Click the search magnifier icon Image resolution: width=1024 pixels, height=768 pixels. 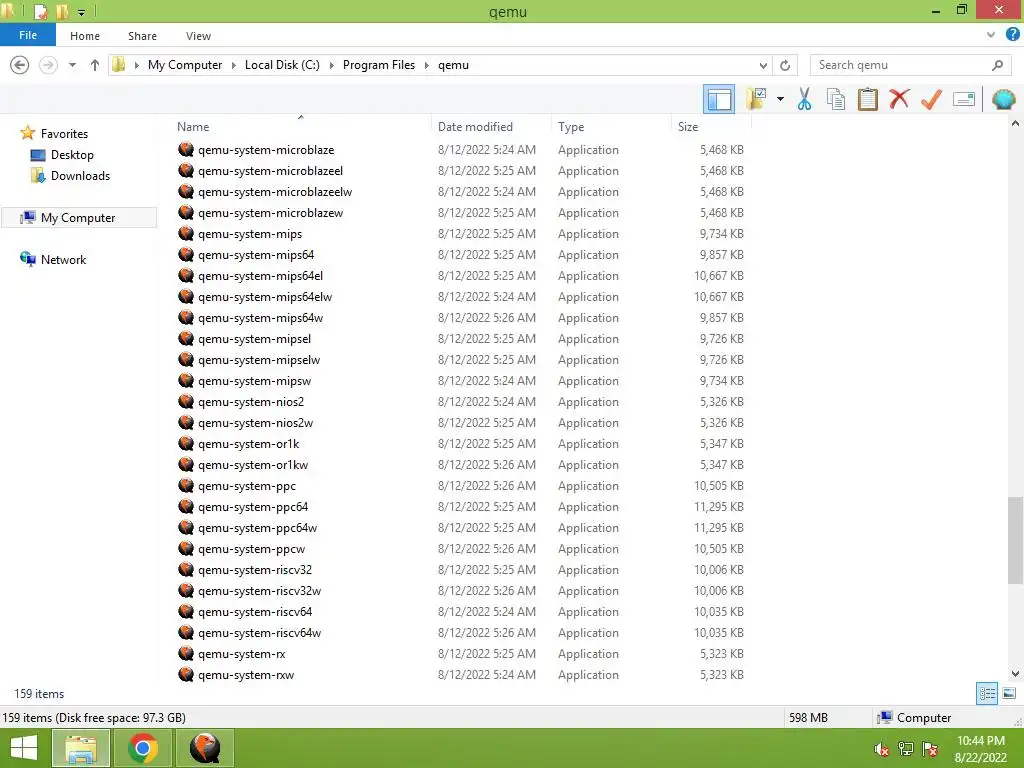[x=997, y=65]
